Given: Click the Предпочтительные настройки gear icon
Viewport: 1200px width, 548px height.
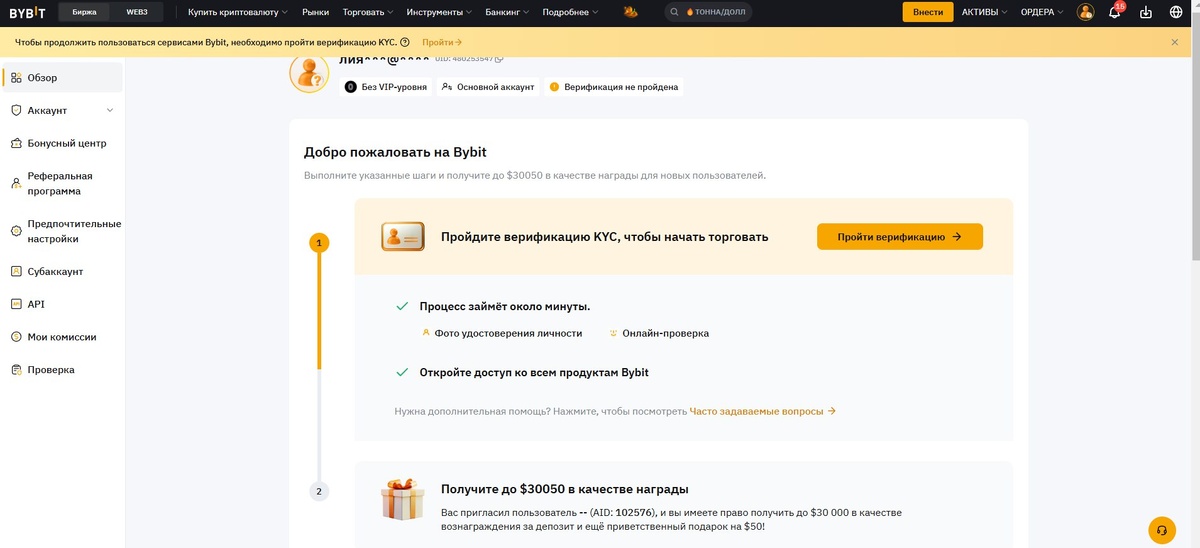Looking at the screenshot, I should pos(16,231).
